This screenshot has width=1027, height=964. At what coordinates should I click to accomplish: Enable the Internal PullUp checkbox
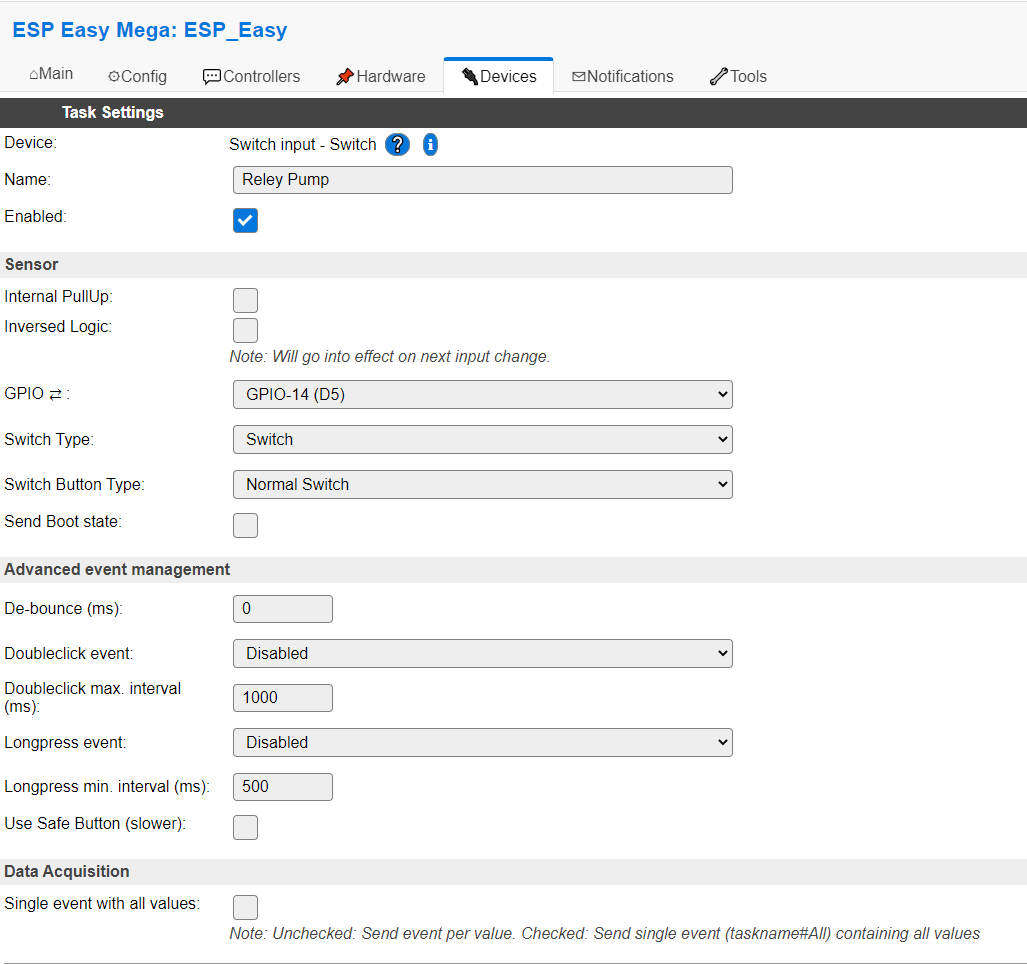(246, 301)
